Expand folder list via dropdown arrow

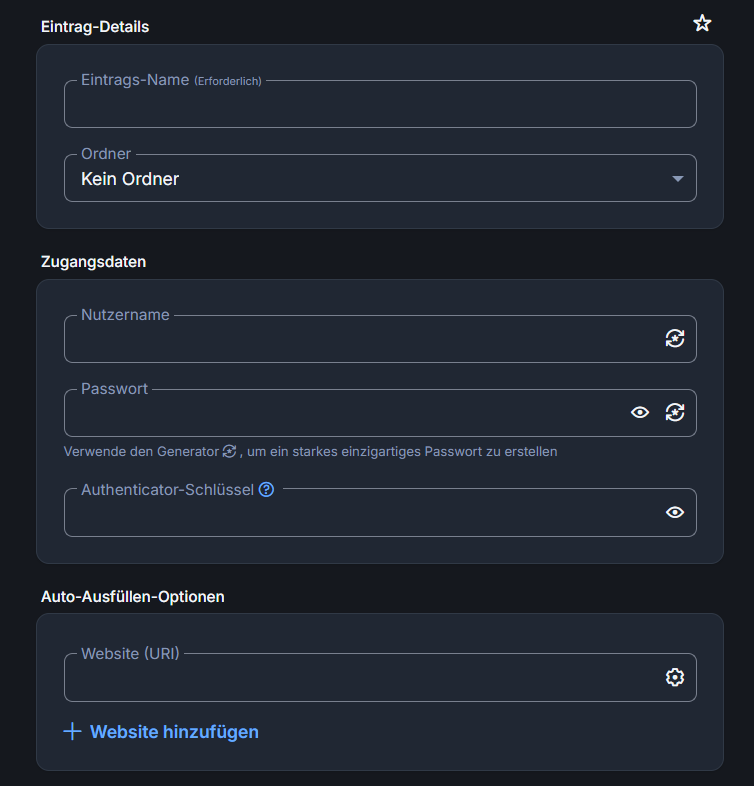(677, 179)
